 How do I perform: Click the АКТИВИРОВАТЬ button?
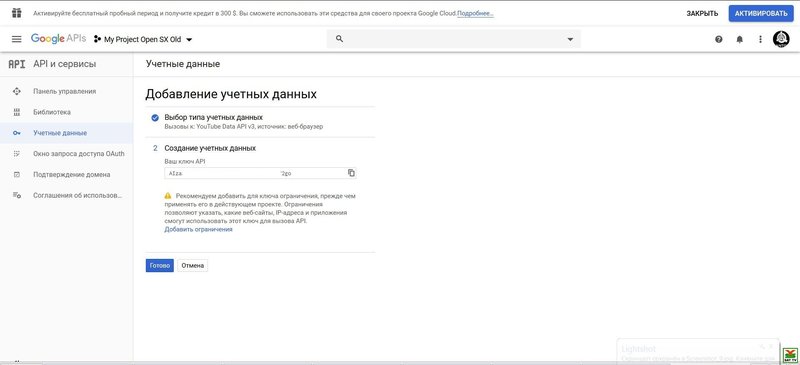(761, 13)
